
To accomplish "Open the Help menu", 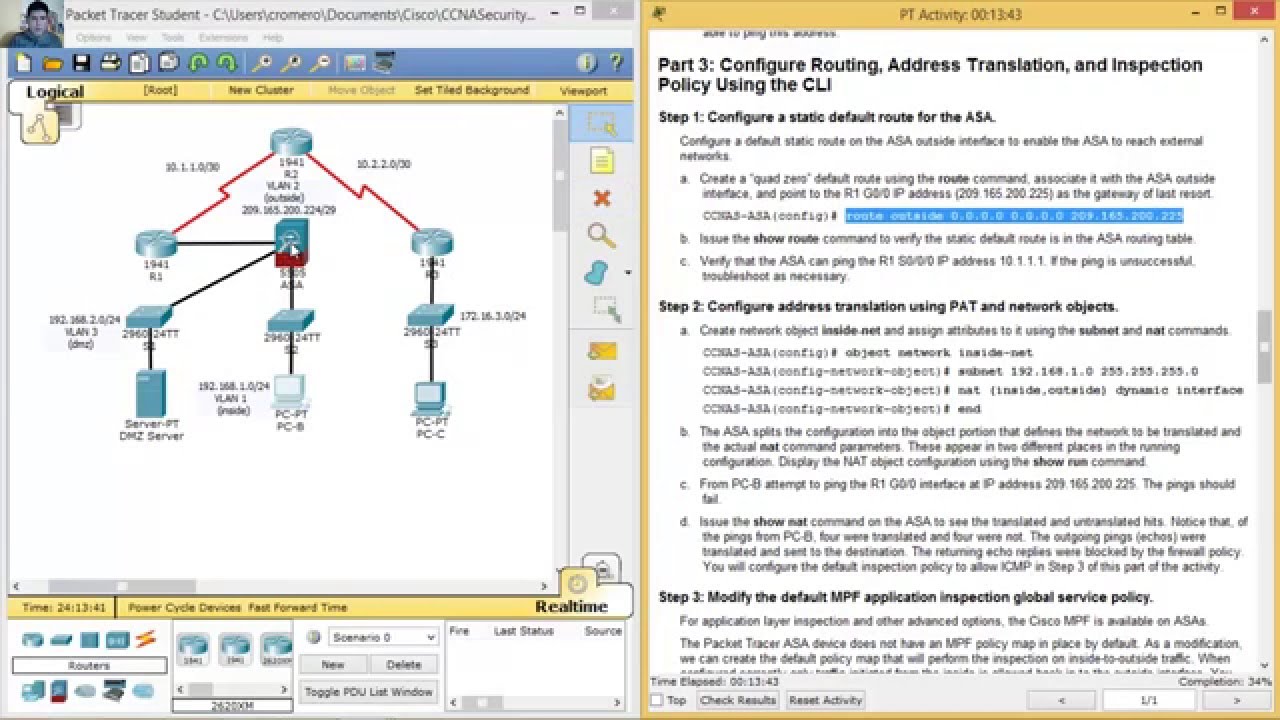I will pos(272,37).
